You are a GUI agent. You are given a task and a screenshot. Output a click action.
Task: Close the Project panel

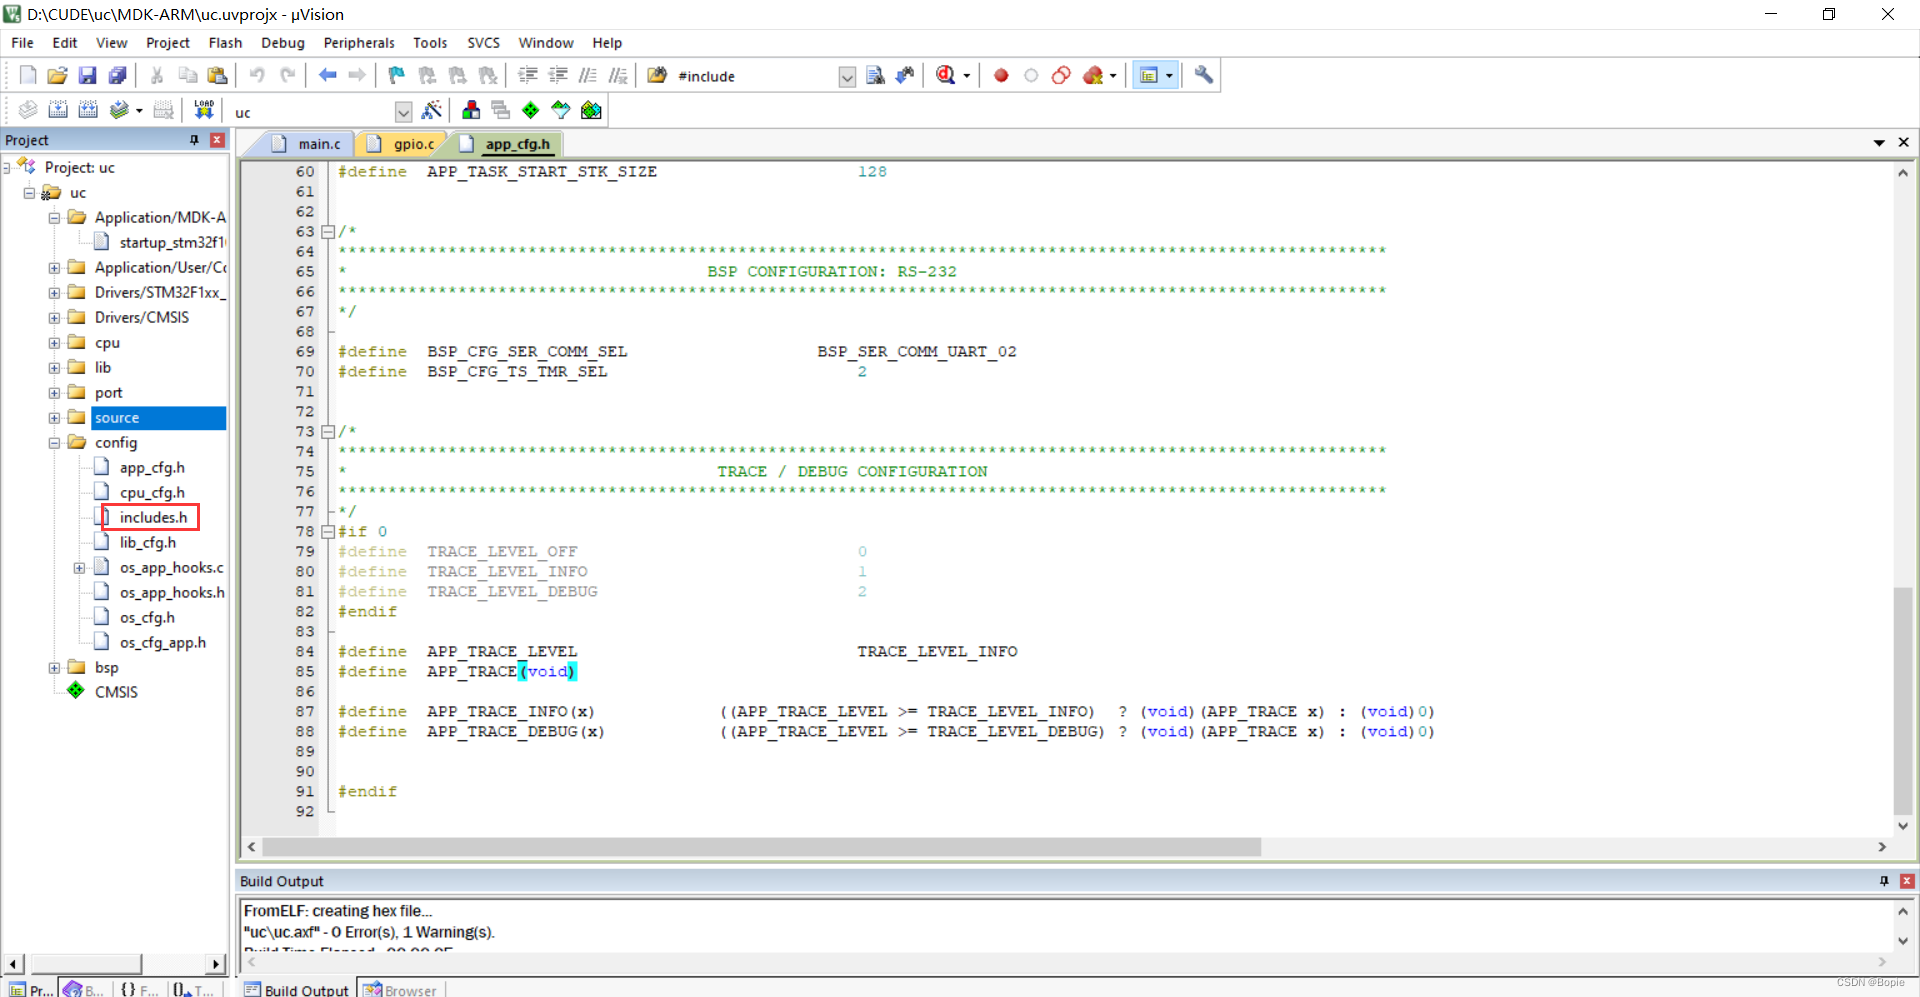[217, 140]
